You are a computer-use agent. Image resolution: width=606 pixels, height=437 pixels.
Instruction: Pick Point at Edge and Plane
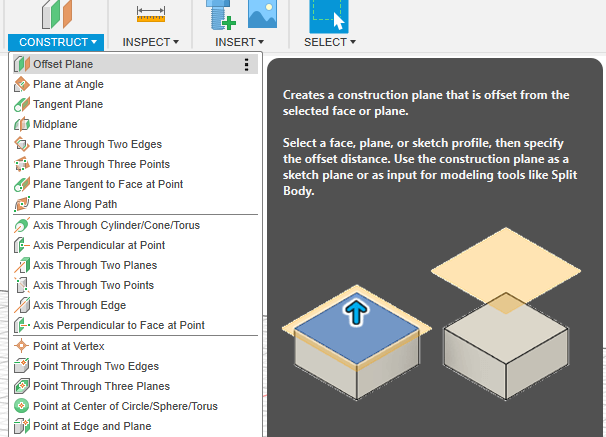(x=135, y=426)
